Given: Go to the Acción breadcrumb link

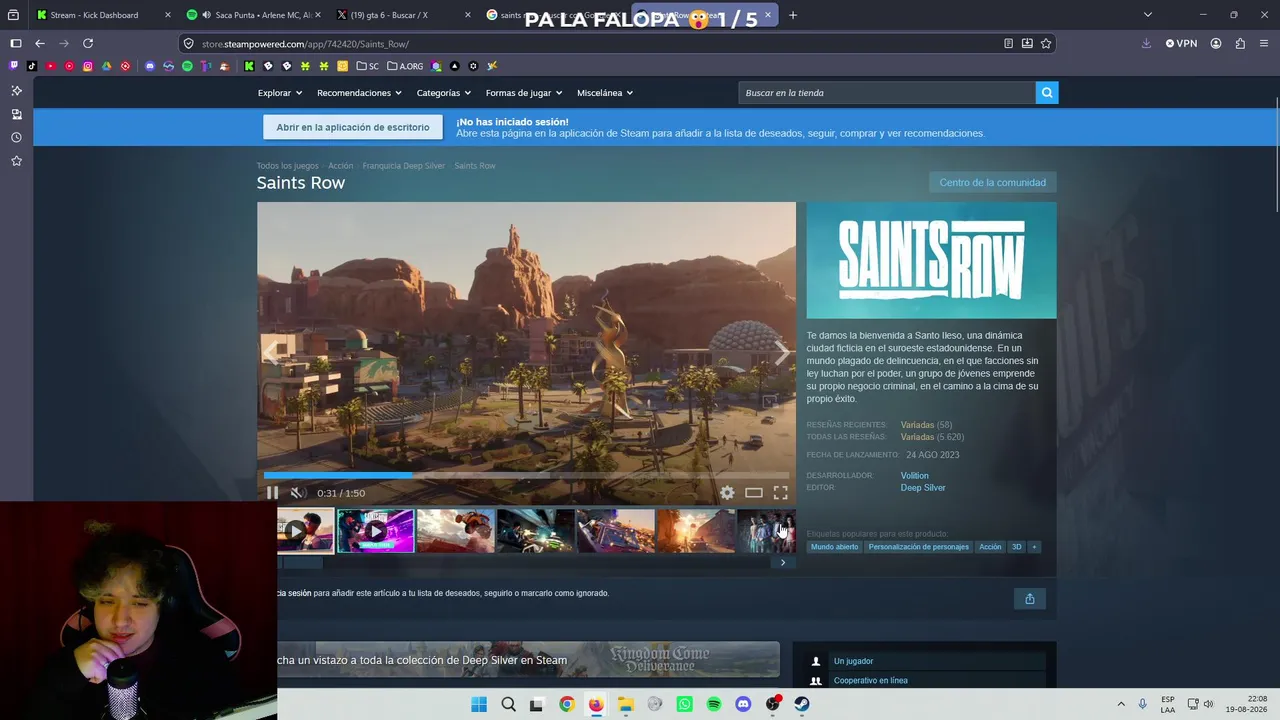Looking at the screenshot, I should (x=340, y=166).
